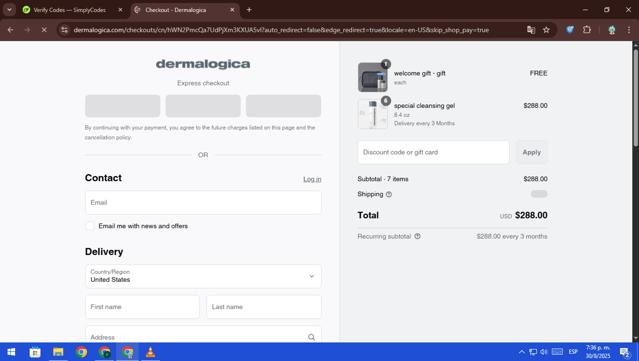
Task: Open active Chrome window on taskbar
Action: coord(128,352)
